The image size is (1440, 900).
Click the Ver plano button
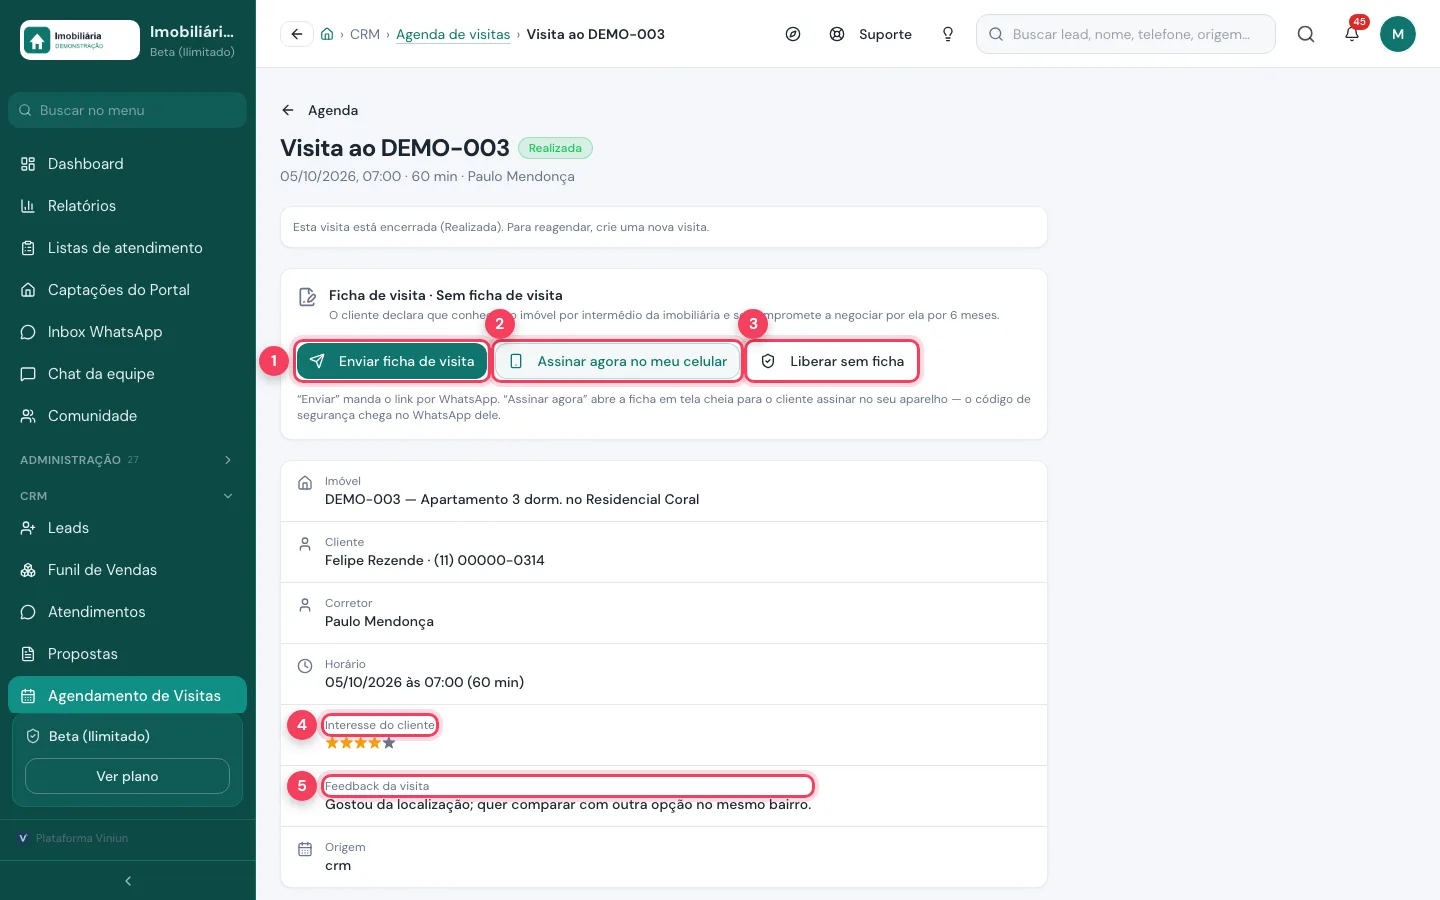point(127,776)
